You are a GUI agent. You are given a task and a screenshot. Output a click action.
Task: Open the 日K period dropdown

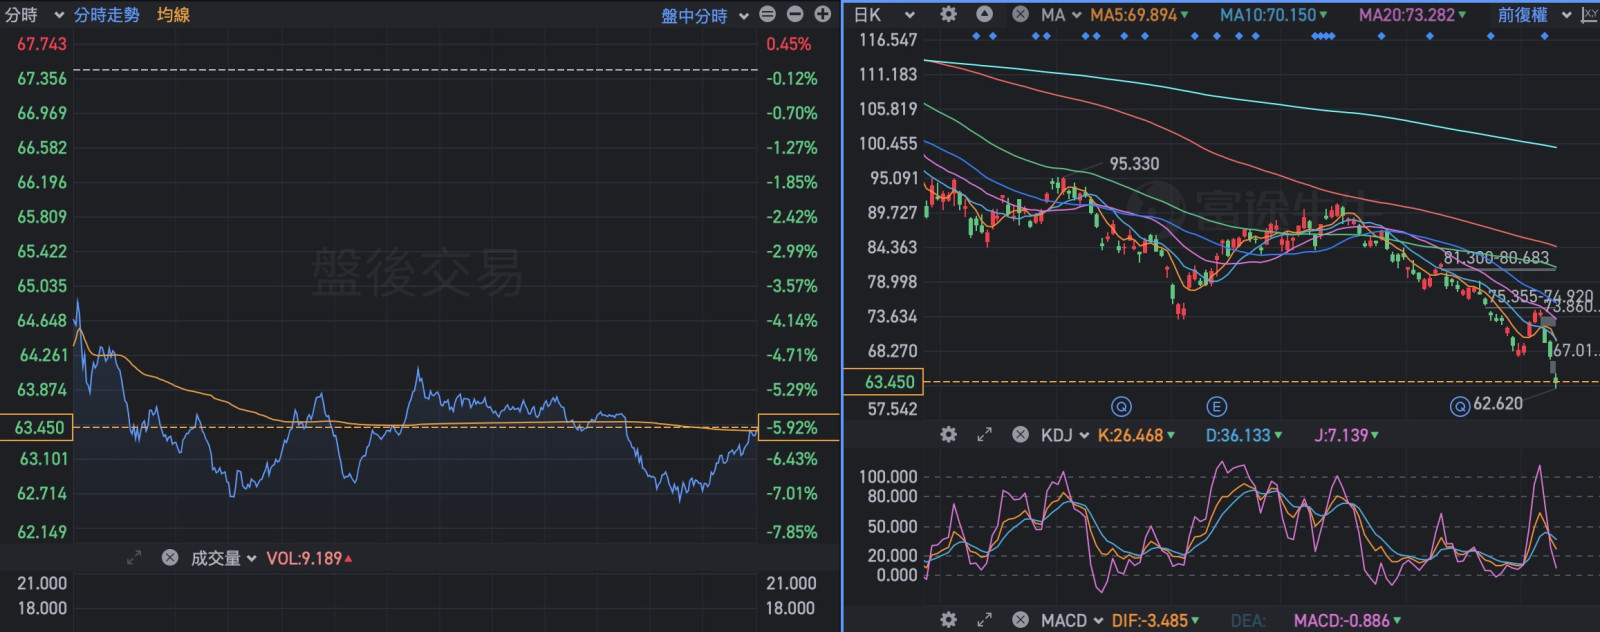pyautogui.click(x=884, y=15)
